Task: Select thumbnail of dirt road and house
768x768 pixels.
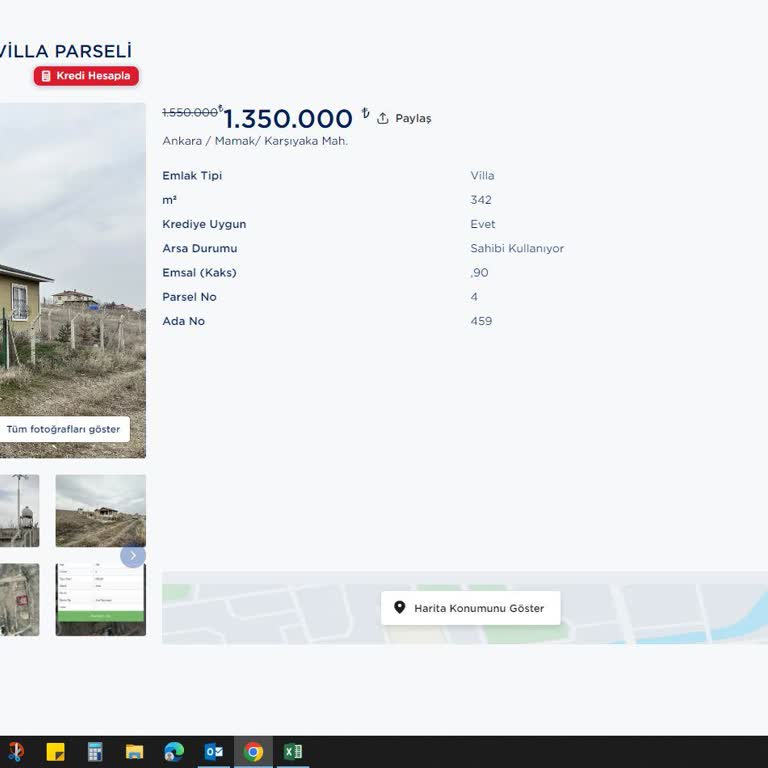Action: (x=100, y=510)
